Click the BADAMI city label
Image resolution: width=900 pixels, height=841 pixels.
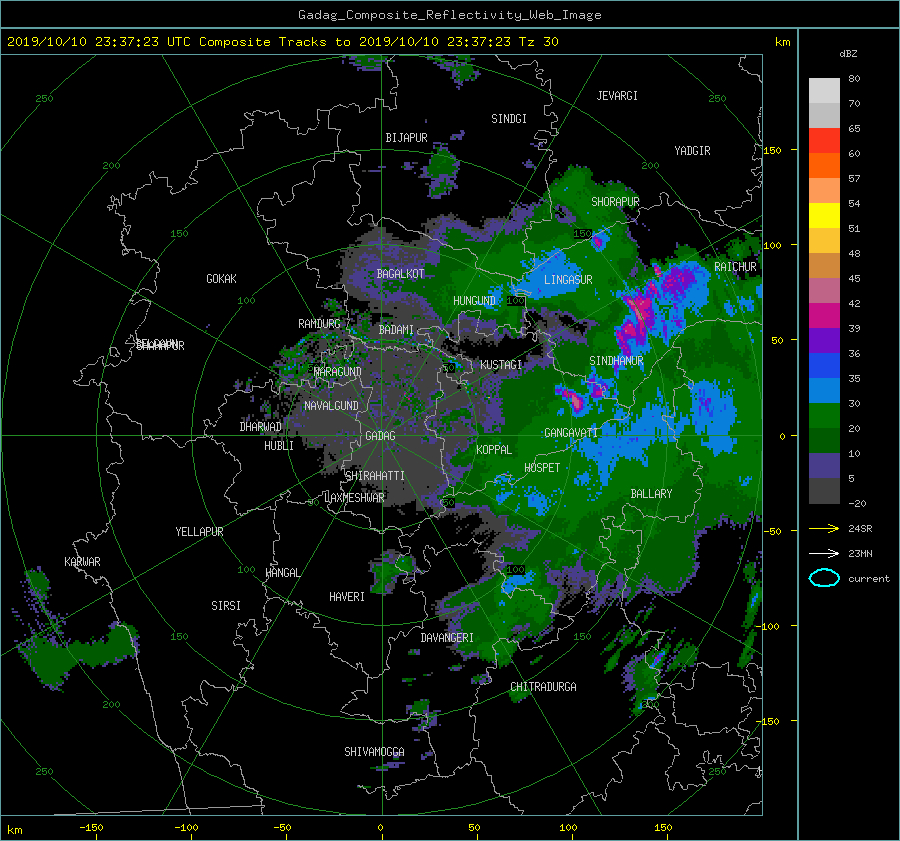[x=396, y=330]
